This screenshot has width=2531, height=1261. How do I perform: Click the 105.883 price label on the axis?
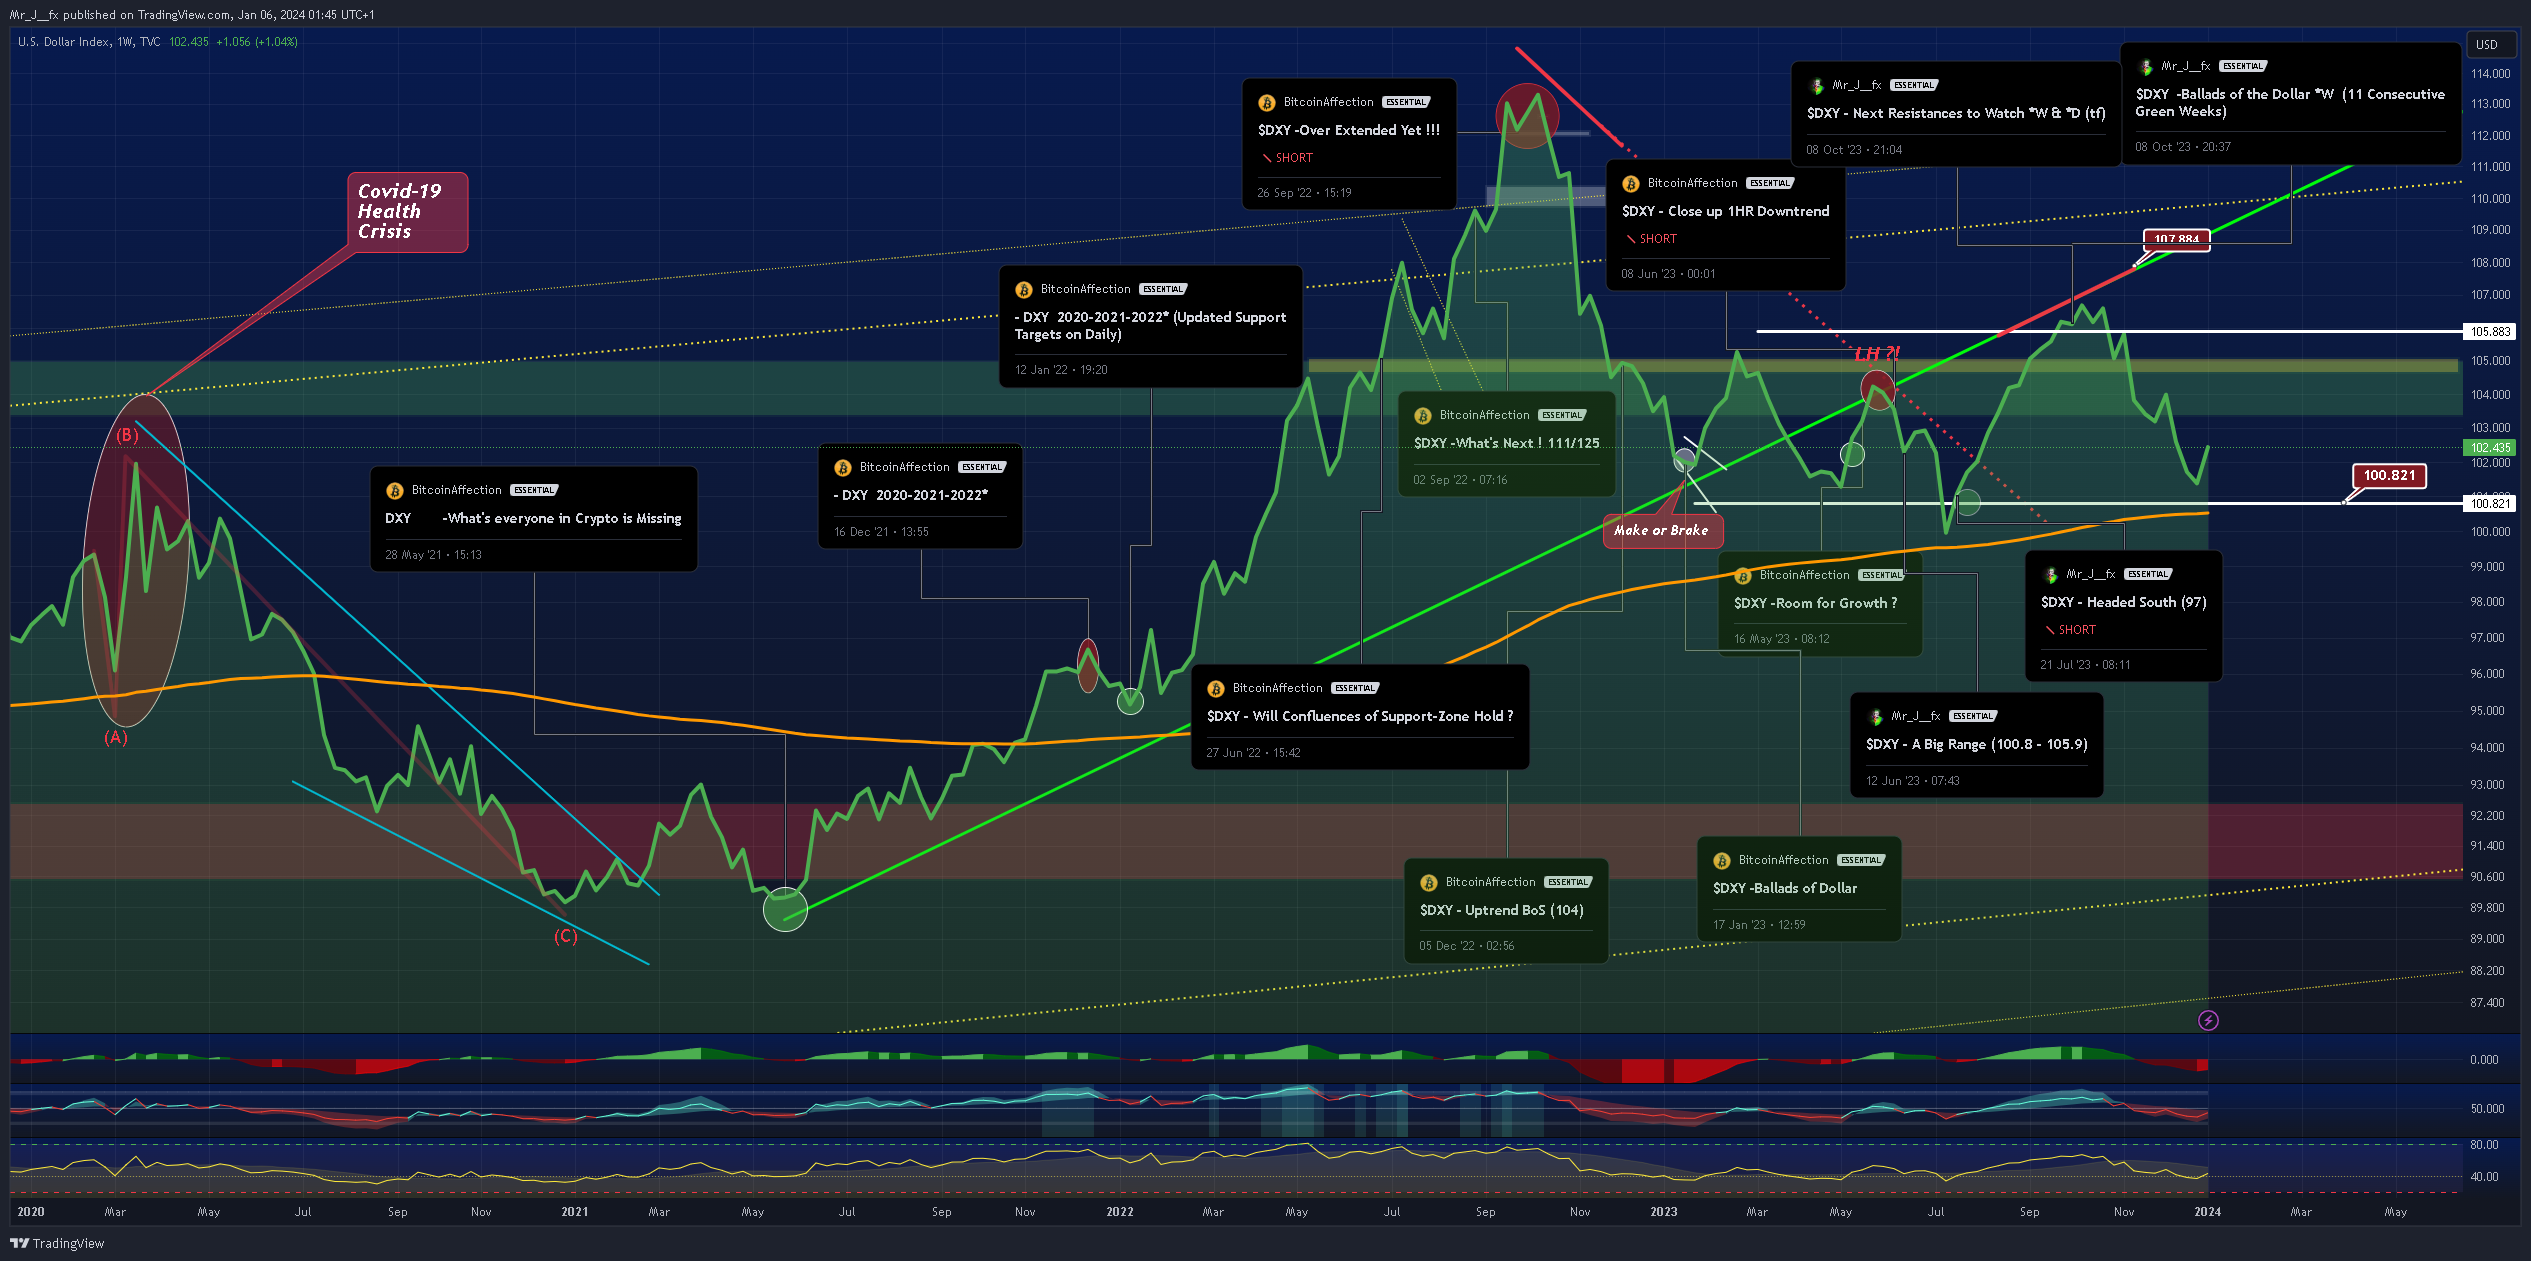click(x=2490, y=332)
